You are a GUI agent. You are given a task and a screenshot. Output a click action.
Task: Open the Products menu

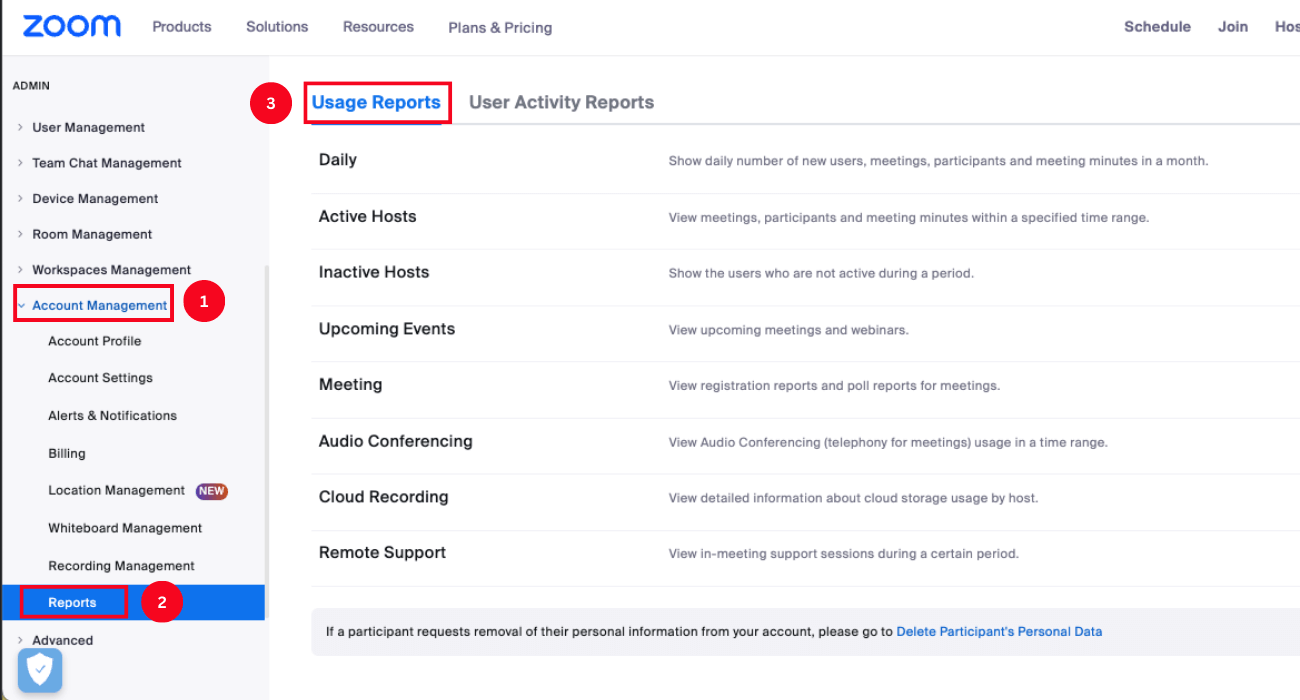[x=182, y=27]
